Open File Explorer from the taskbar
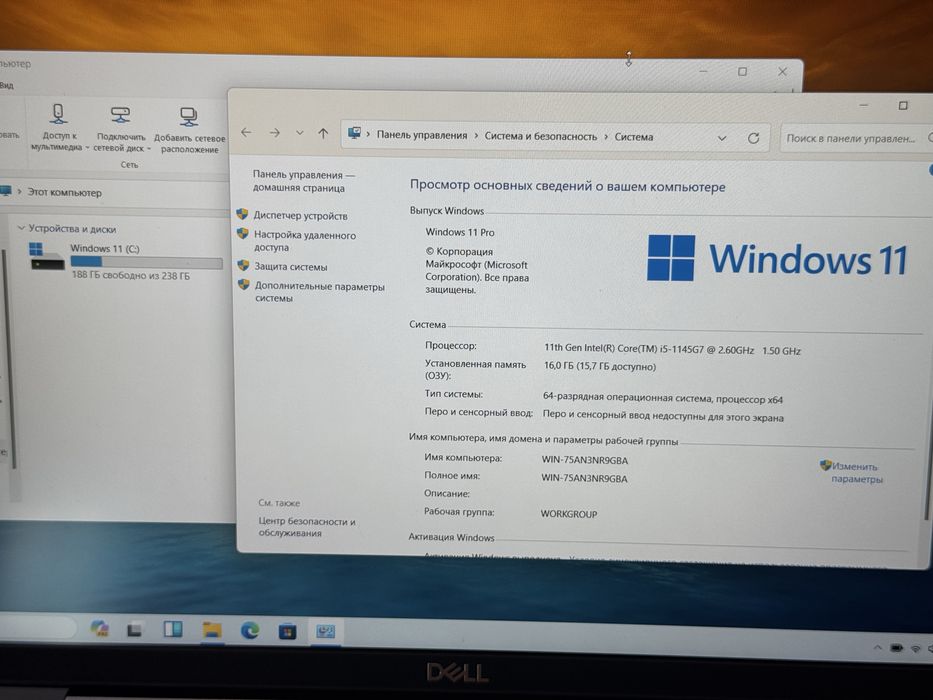The image size is (933, 700). pos(212,630)
